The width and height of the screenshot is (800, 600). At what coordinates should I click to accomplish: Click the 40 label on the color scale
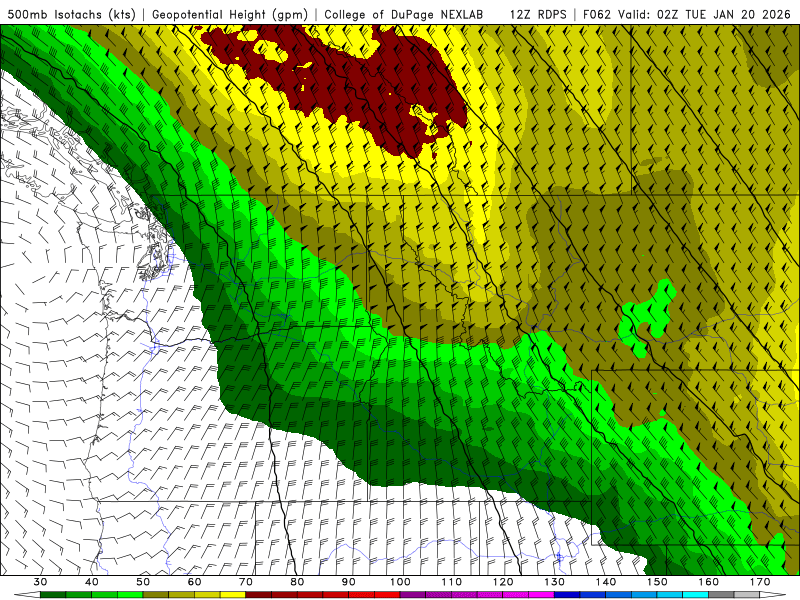(92, 582)
